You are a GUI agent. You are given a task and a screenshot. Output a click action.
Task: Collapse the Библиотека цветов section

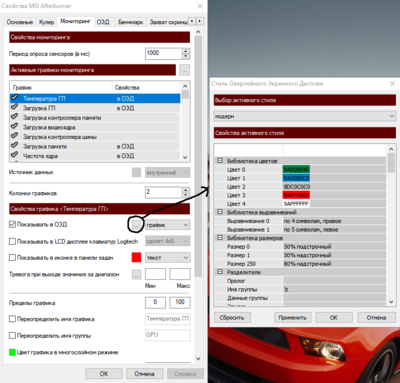coord(220,161)
